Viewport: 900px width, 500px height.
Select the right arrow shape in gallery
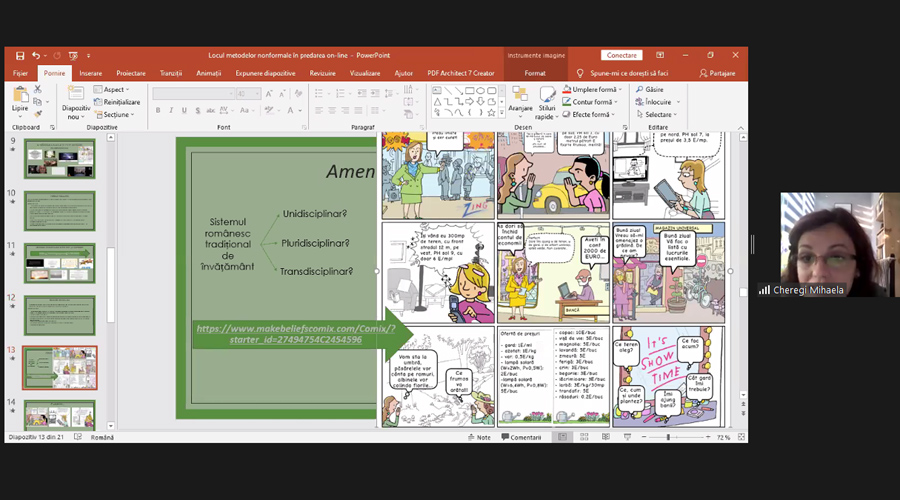point(470,102)
